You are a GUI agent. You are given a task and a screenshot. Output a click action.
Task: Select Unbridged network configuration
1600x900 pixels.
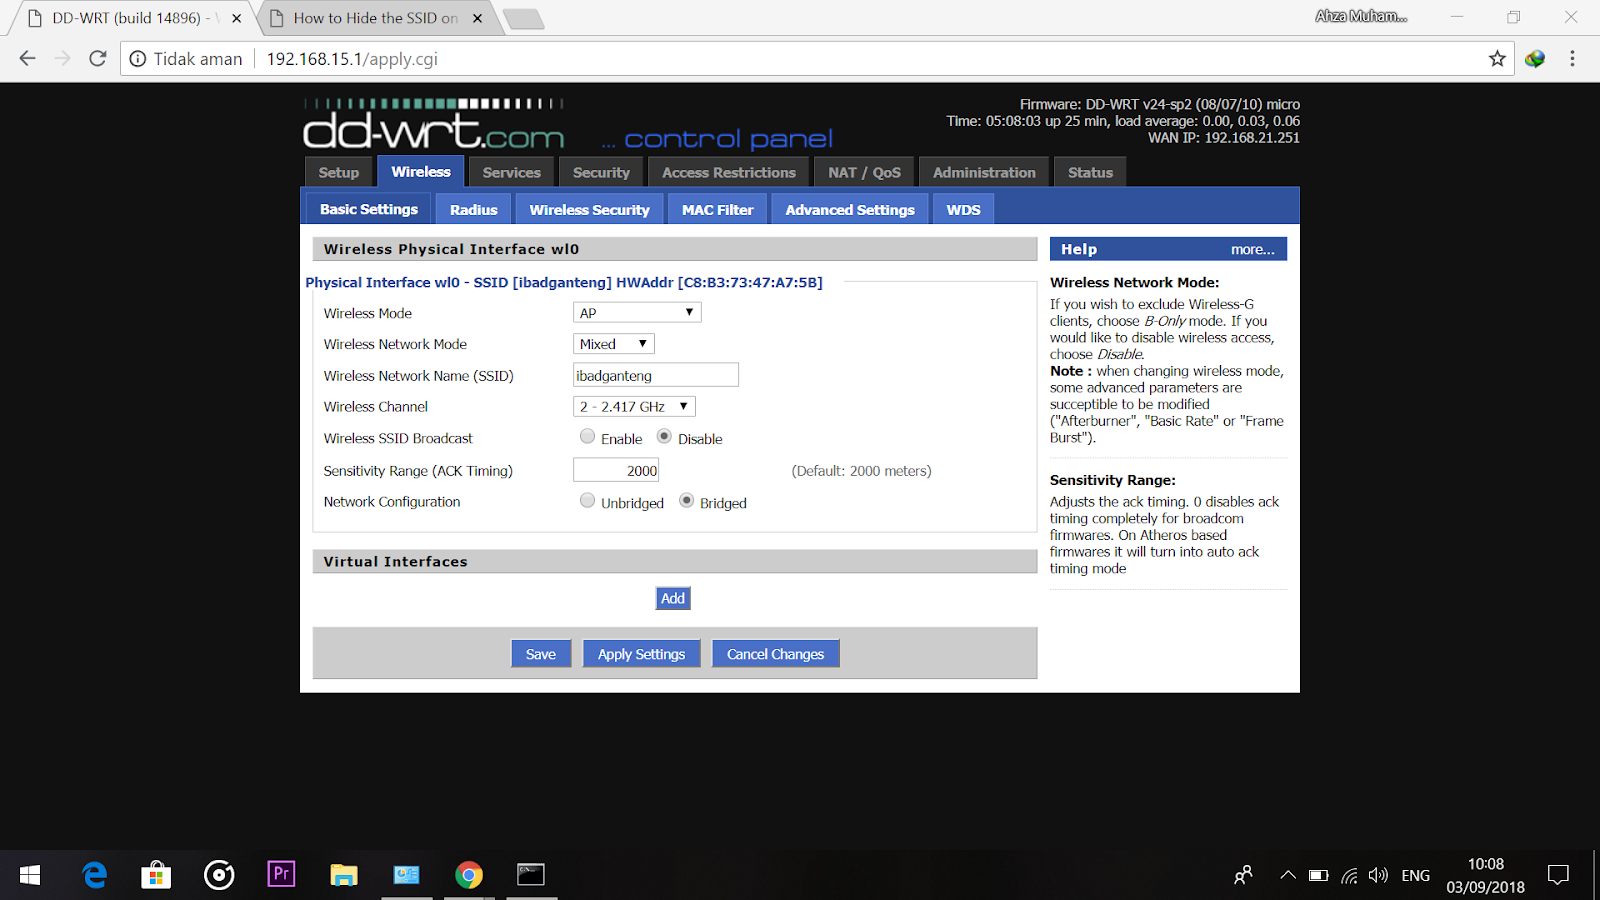(x=587, y=500)
